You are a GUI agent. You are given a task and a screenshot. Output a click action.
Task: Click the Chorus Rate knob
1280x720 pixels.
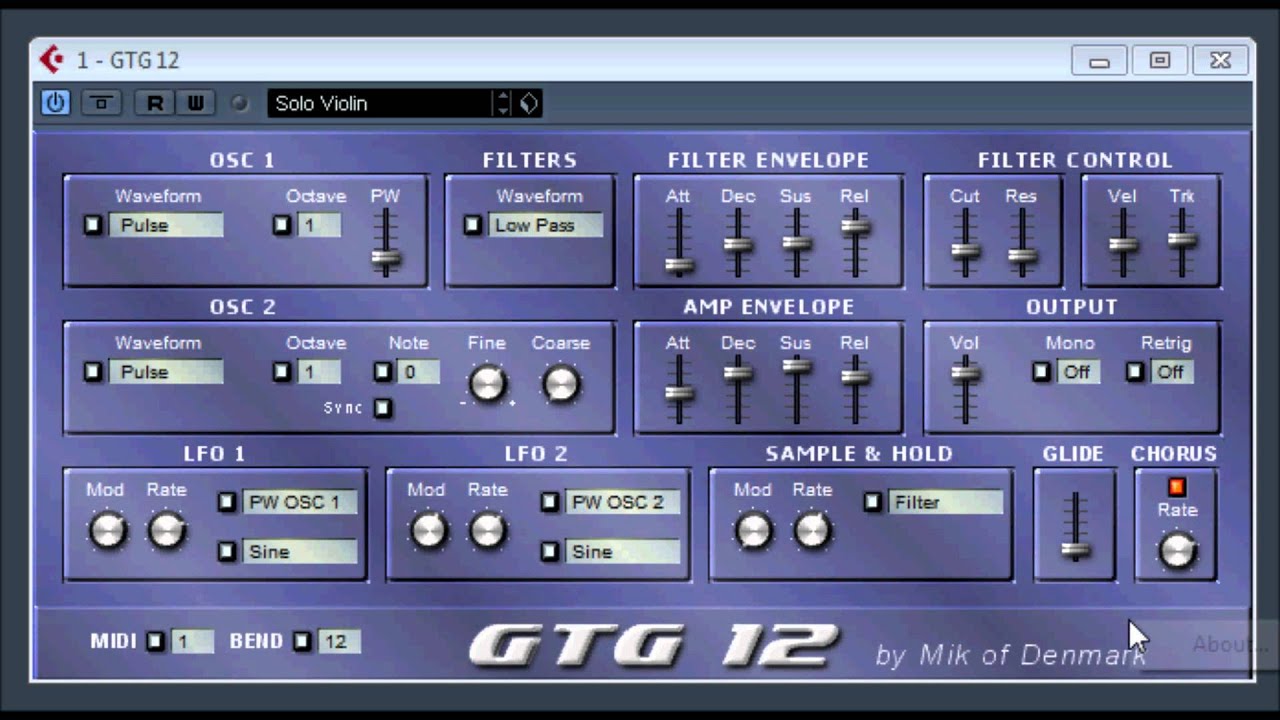(1176, 551)
